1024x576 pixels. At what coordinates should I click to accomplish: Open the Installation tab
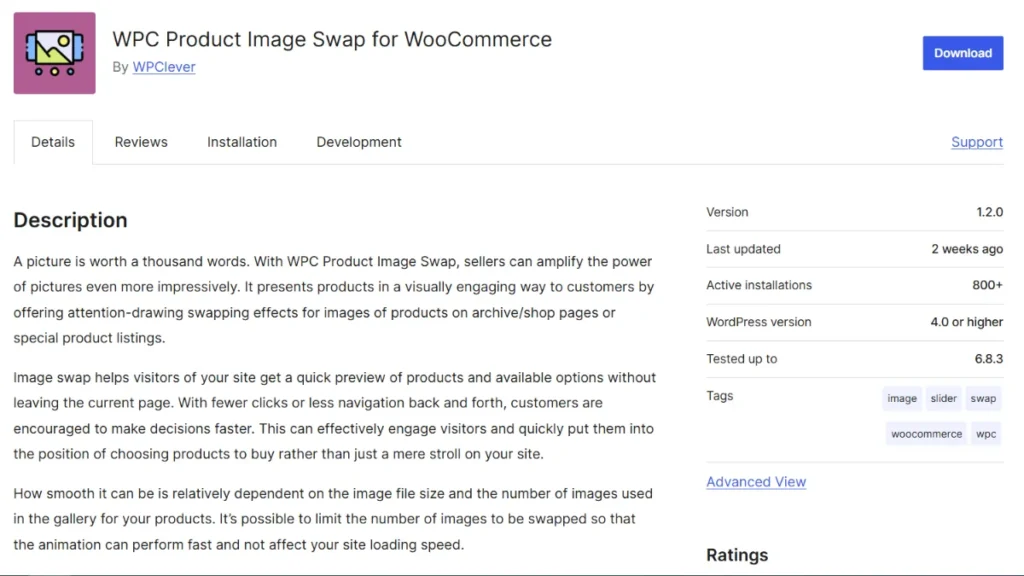click(x=241, y=142)
